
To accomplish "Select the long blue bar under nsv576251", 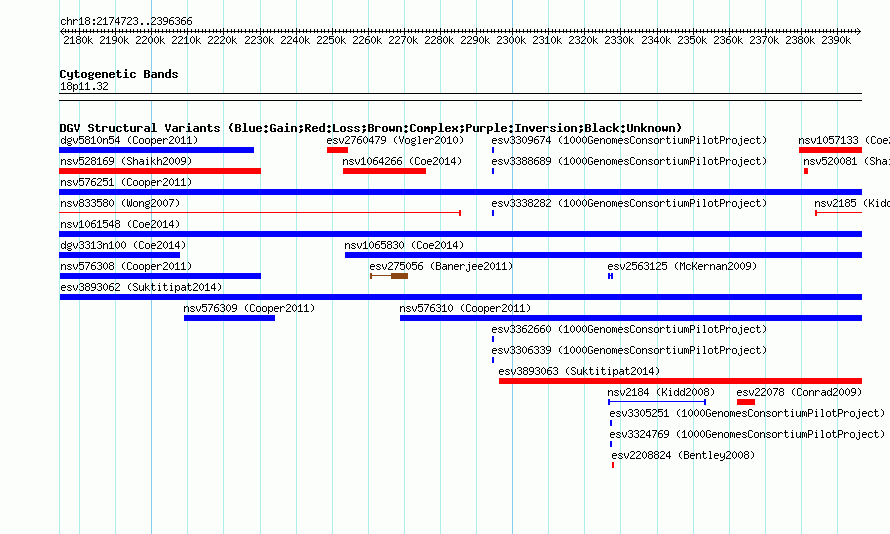I will tap(460, 192).
